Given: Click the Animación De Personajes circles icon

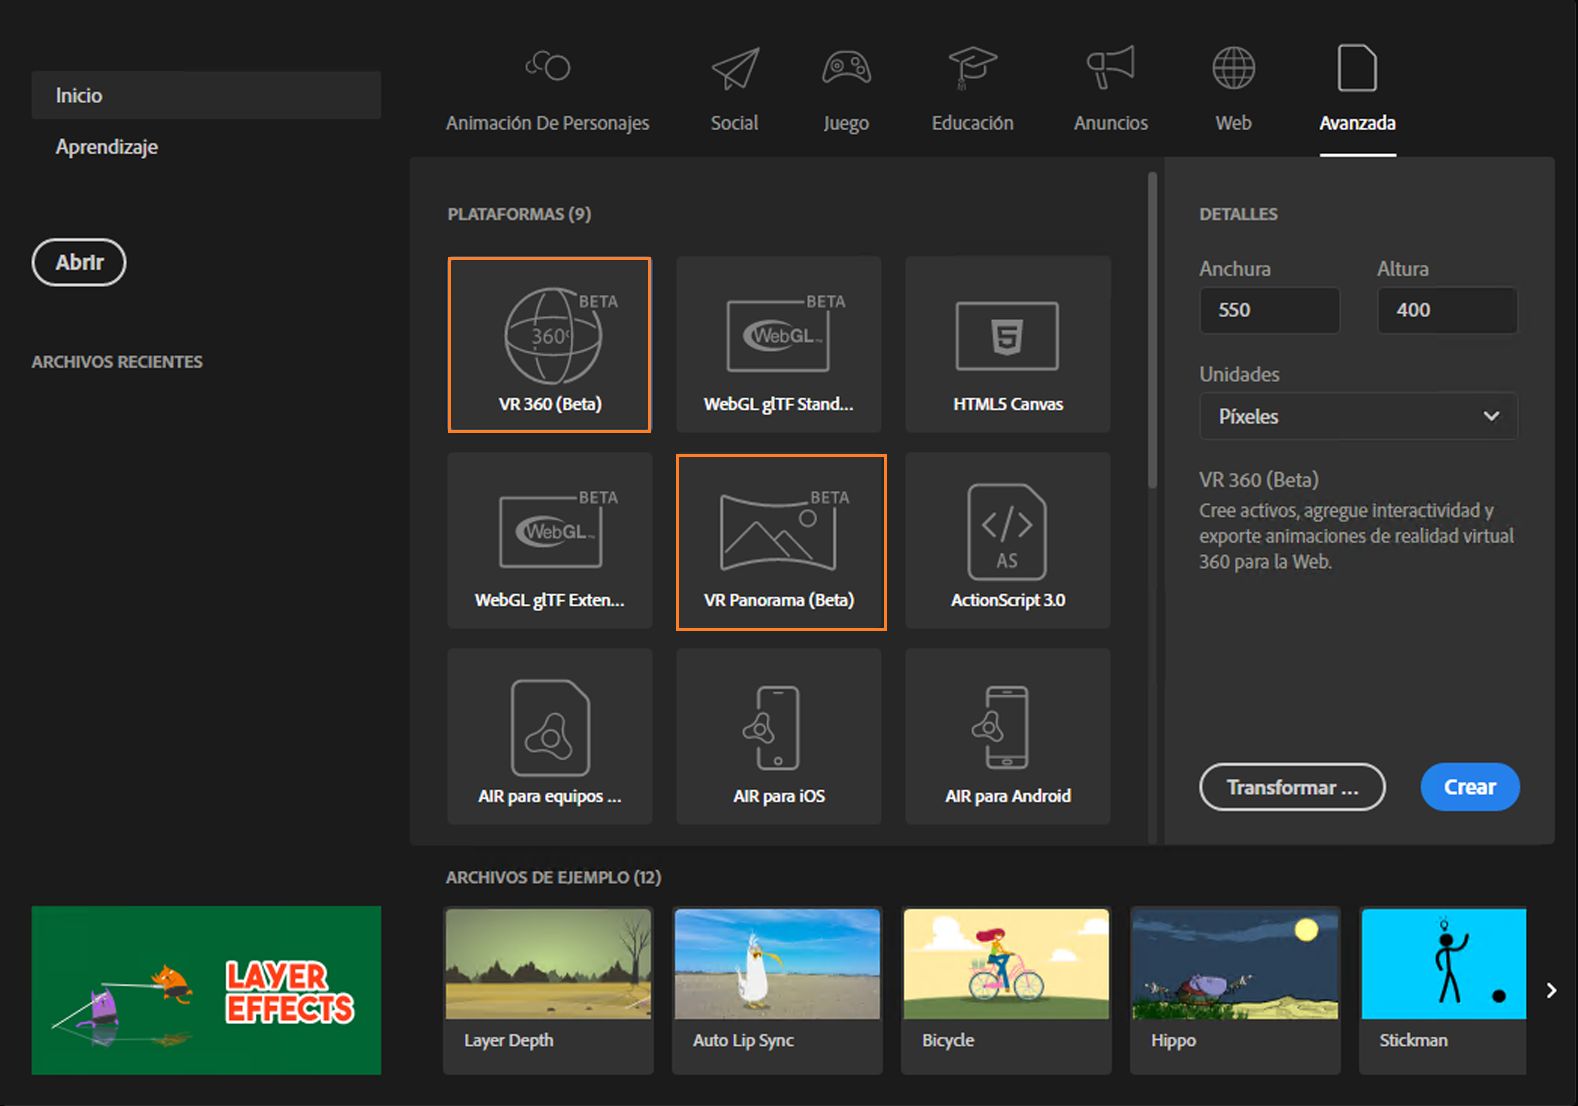Looking at the screenshot, I should (548, 66).
